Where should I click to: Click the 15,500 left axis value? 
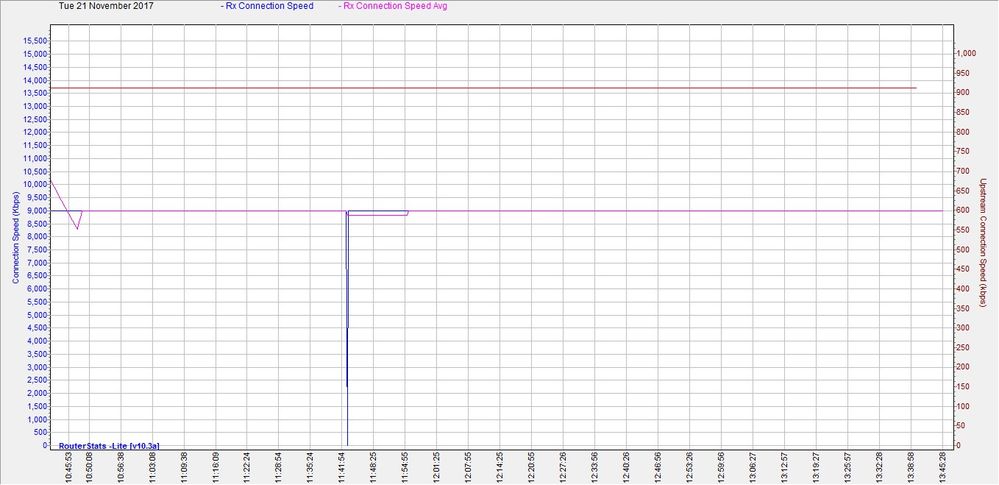point(34,41)
